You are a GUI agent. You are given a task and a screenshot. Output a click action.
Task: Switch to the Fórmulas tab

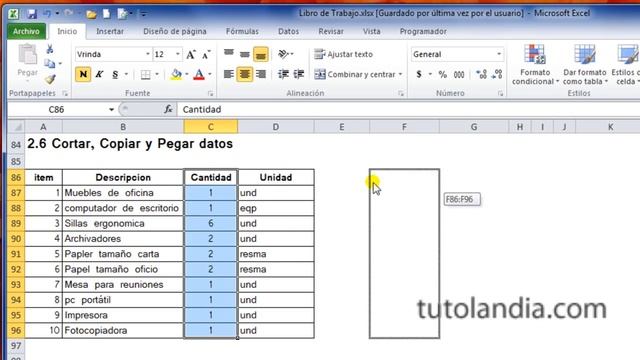tap(242, 31)
